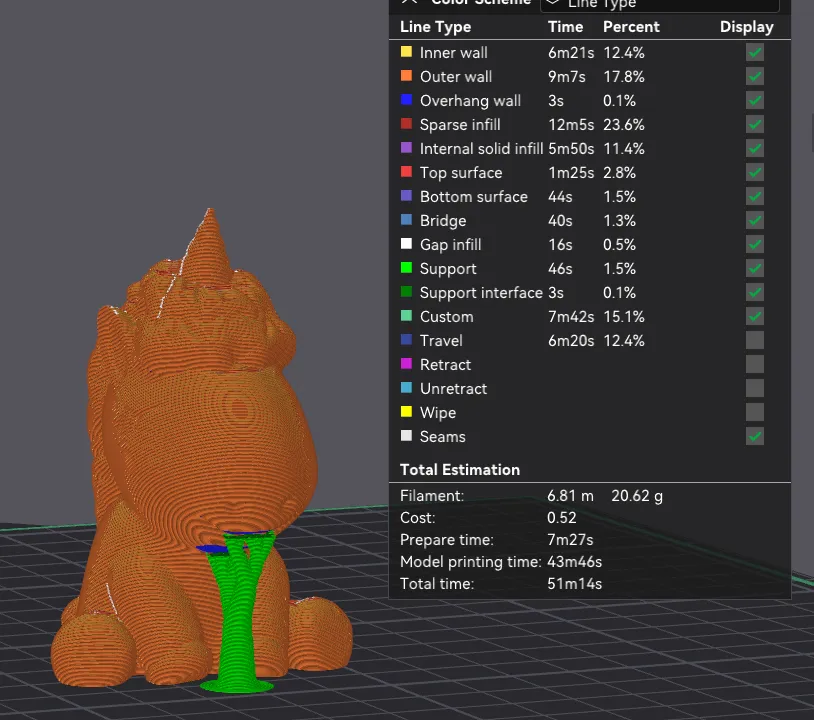Click the yellow Inner wall color swatch

click(406, 52)
